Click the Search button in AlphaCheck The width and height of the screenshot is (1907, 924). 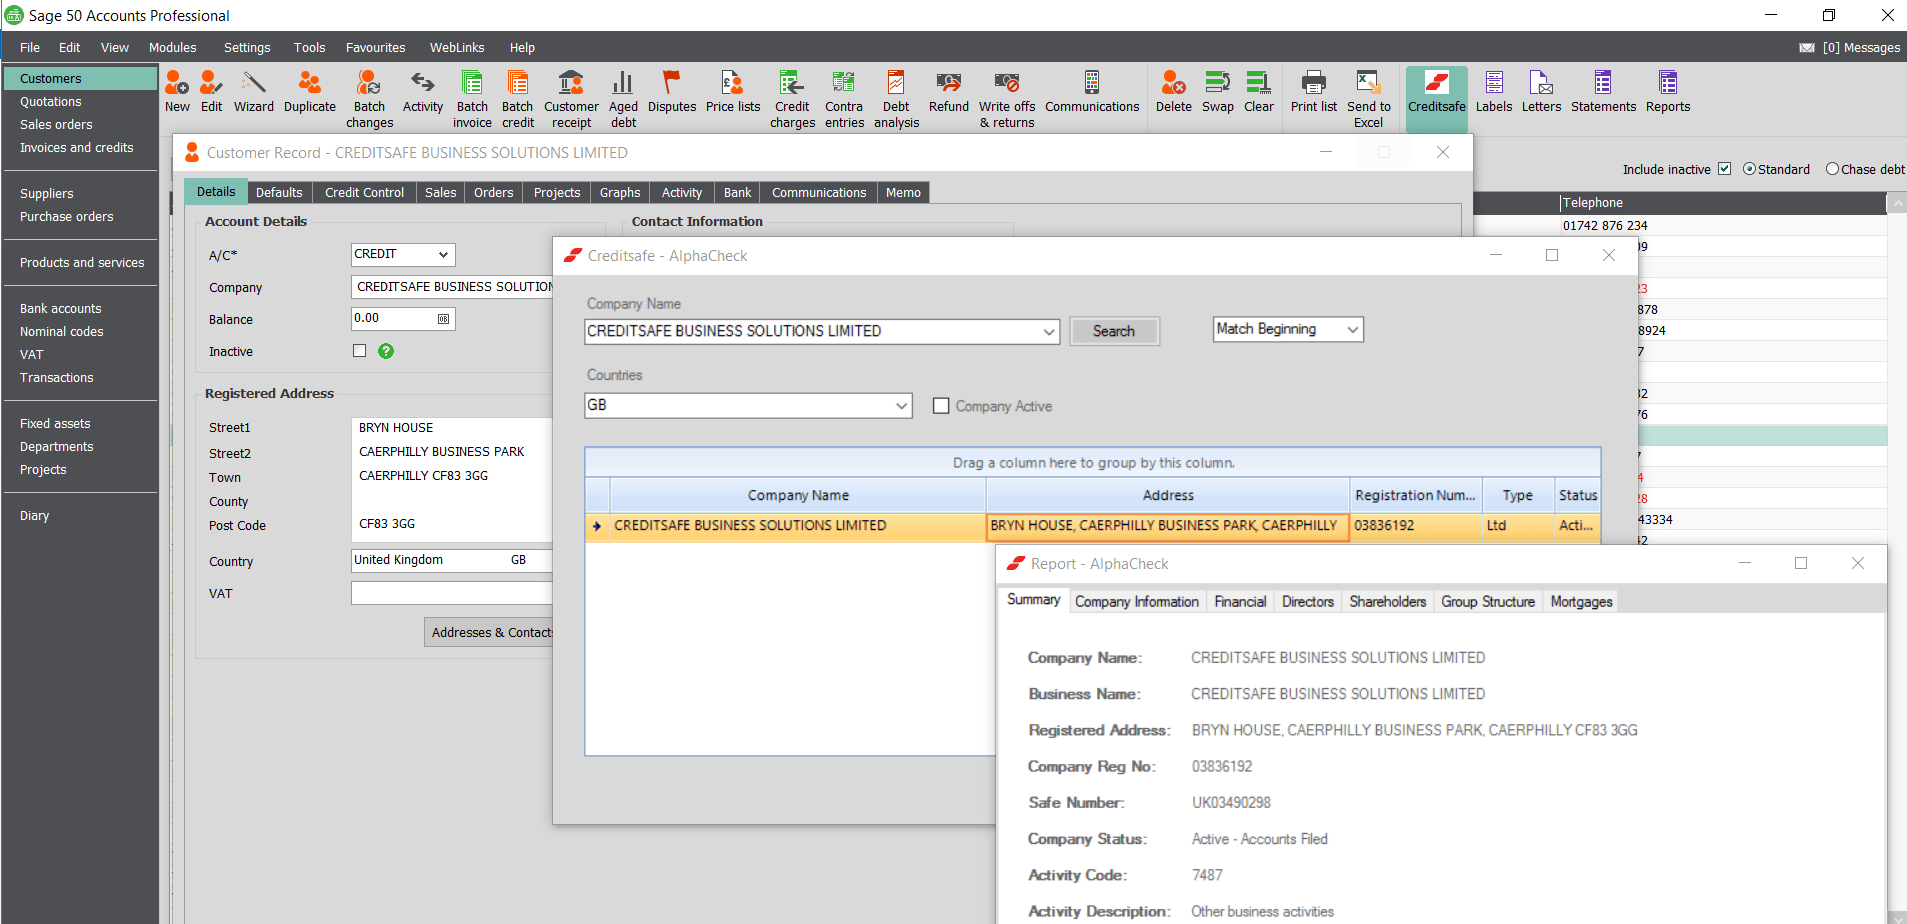coord(1114,331)
